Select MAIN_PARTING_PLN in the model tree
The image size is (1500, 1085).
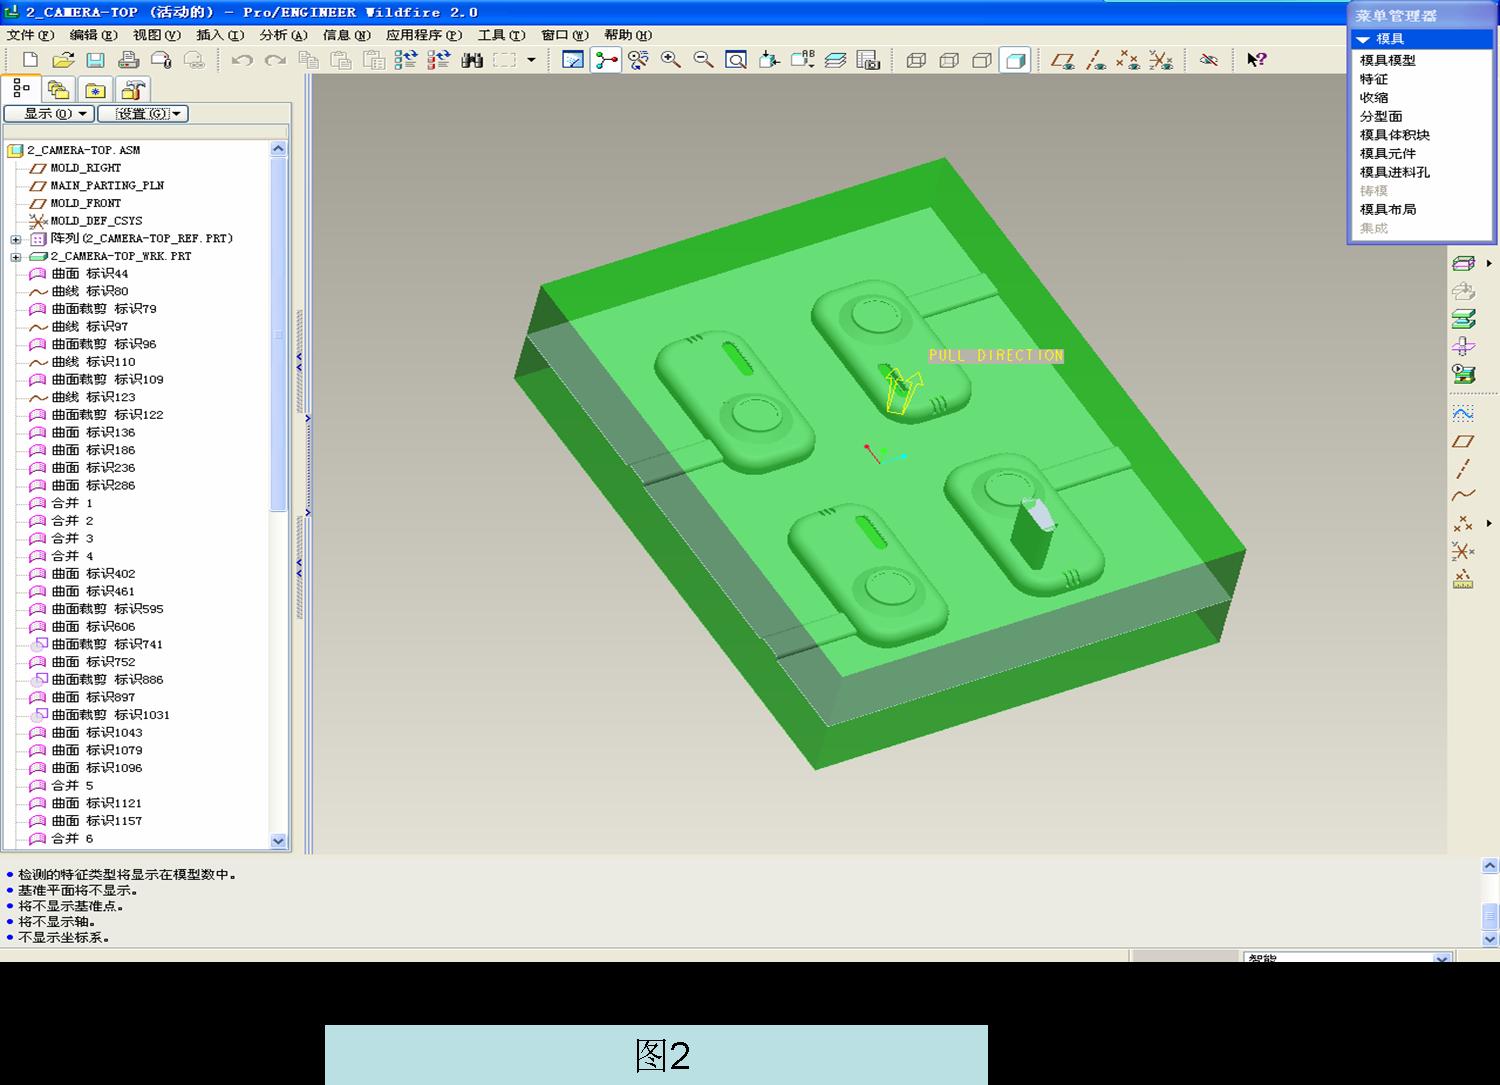click(x=107, y=186)
